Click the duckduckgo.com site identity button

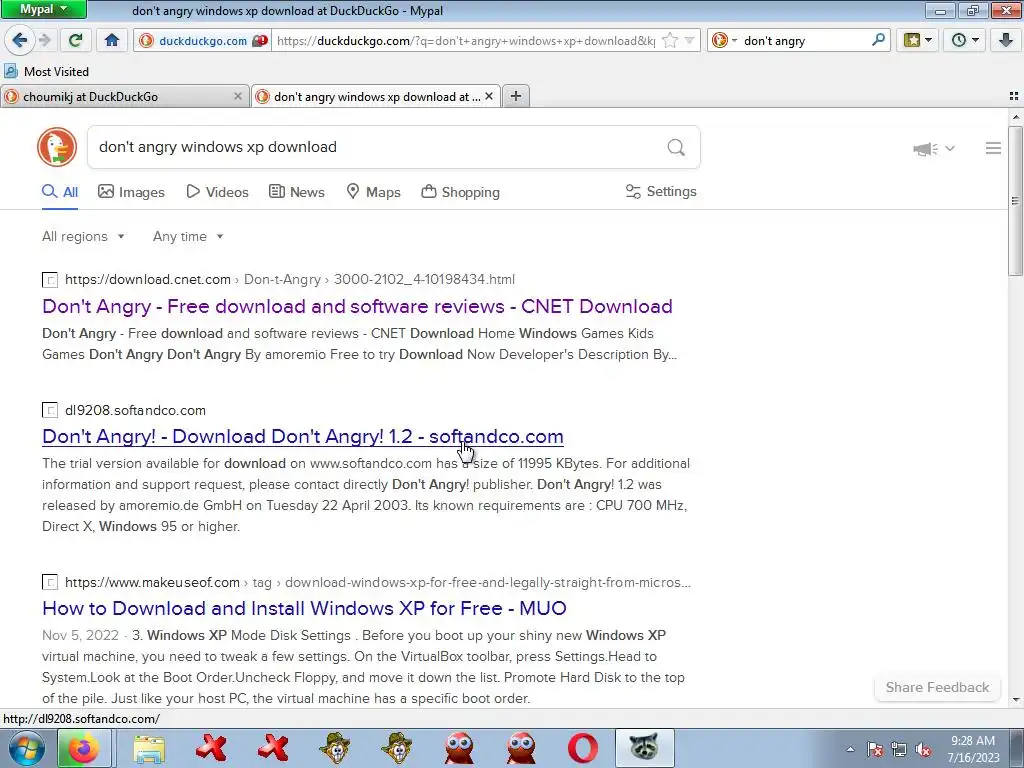[203, 40]
